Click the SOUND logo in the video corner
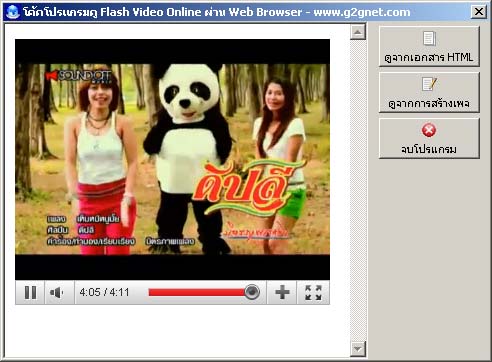Screen dimensions: 492x362 point(79,76)
